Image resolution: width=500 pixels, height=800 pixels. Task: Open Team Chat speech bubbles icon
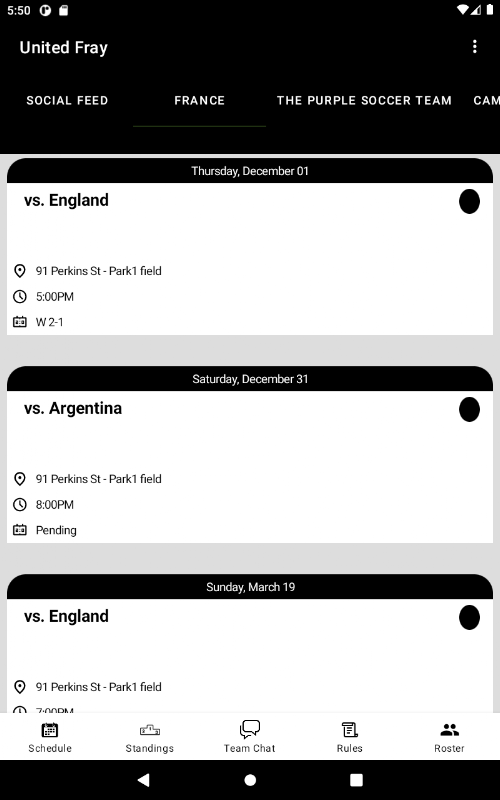tap(249, 730)
